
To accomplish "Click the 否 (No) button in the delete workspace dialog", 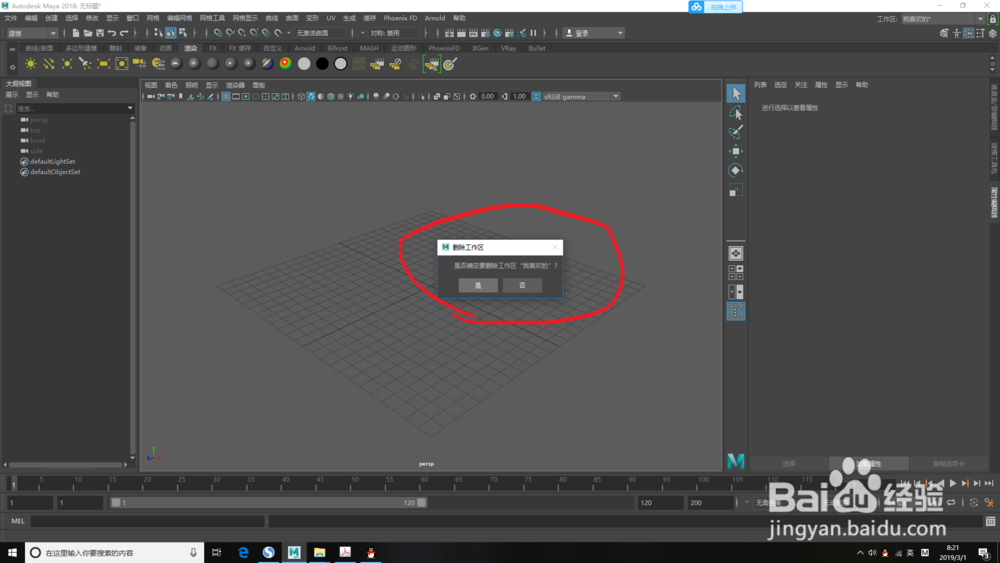I will (522, 285).
